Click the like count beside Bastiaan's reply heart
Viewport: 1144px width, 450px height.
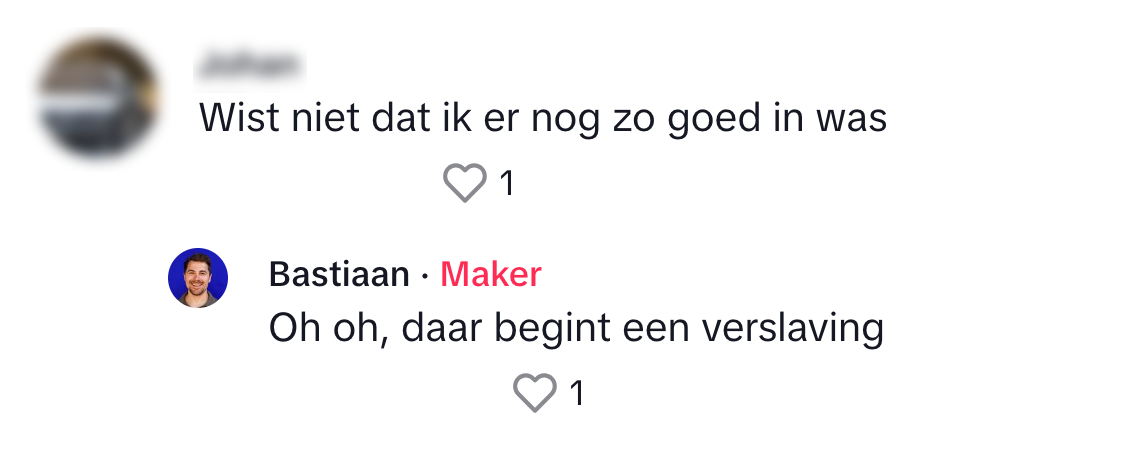[577, 394]
